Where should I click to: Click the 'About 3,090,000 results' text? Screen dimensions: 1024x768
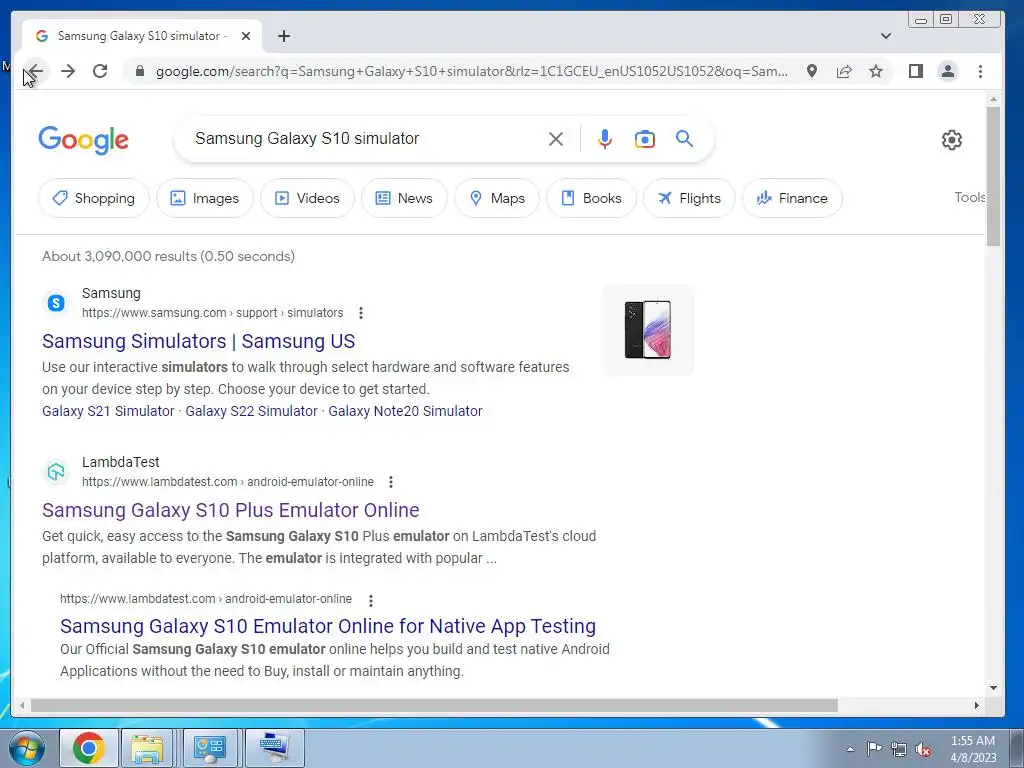click(x=168, y=256)
